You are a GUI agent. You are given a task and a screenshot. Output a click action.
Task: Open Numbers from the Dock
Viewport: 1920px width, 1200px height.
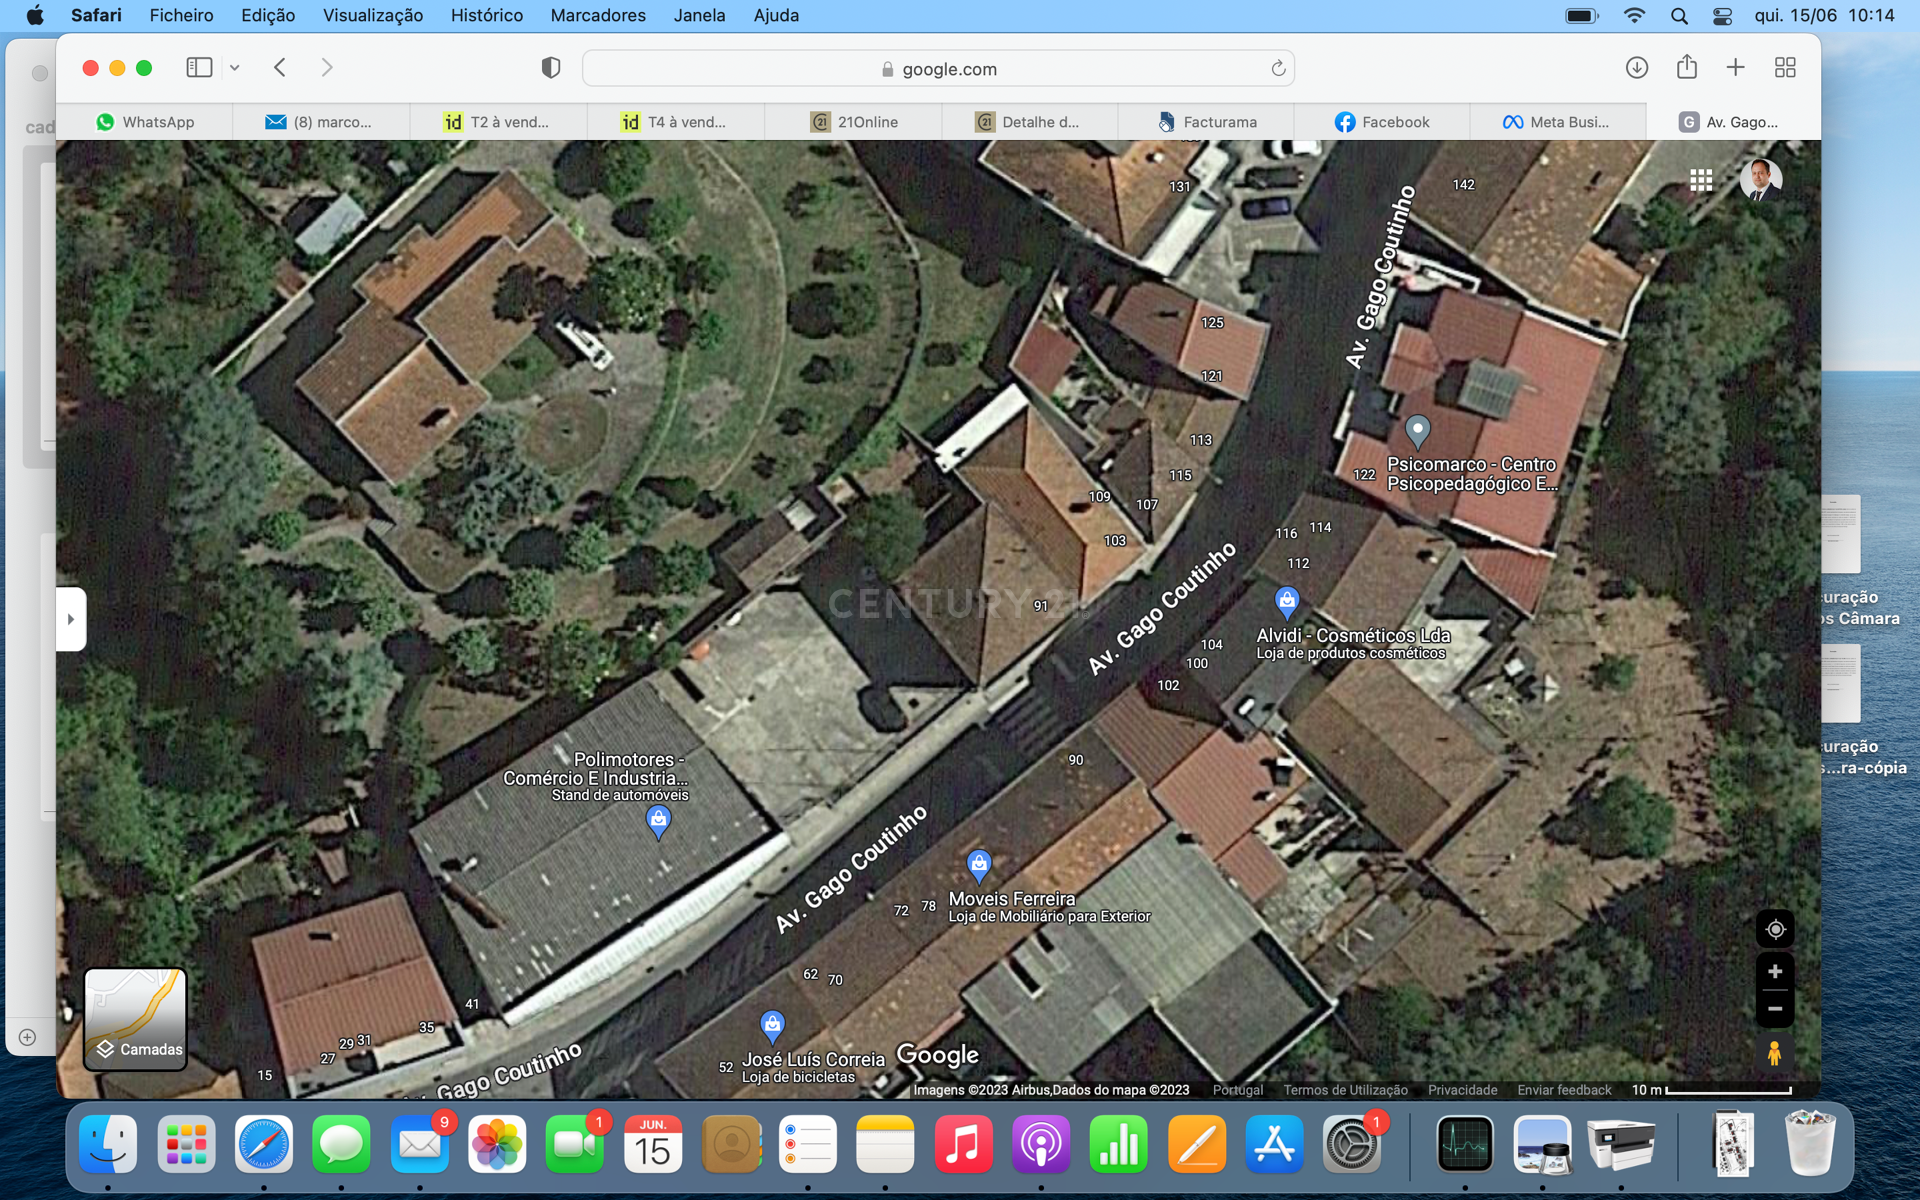1118,1144
